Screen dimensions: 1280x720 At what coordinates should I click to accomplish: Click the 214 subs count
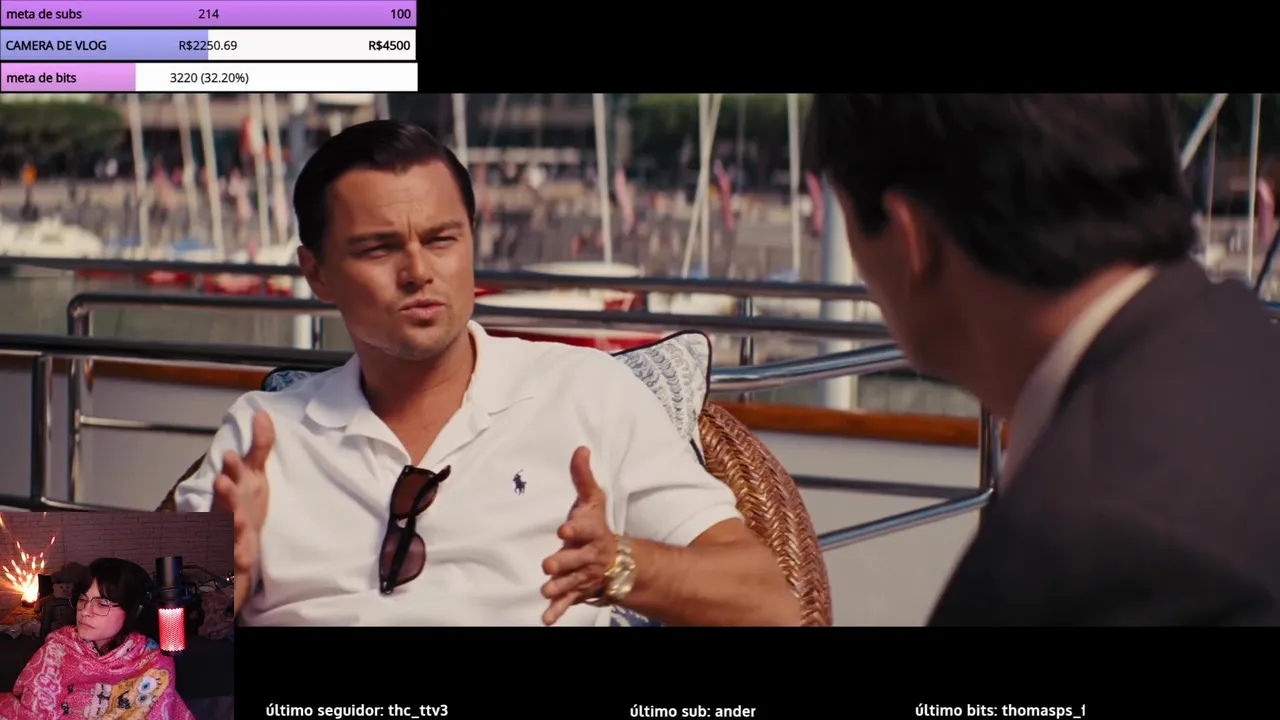208,14
